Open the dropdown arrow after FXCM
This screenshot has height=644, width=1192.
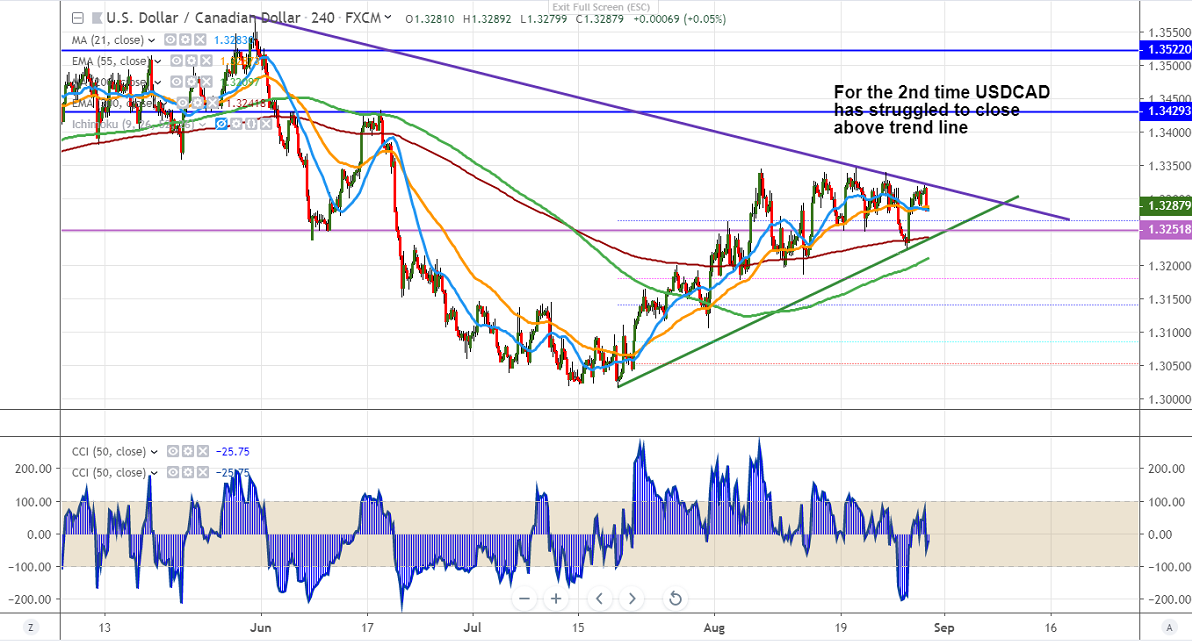[x=388, y=17]
